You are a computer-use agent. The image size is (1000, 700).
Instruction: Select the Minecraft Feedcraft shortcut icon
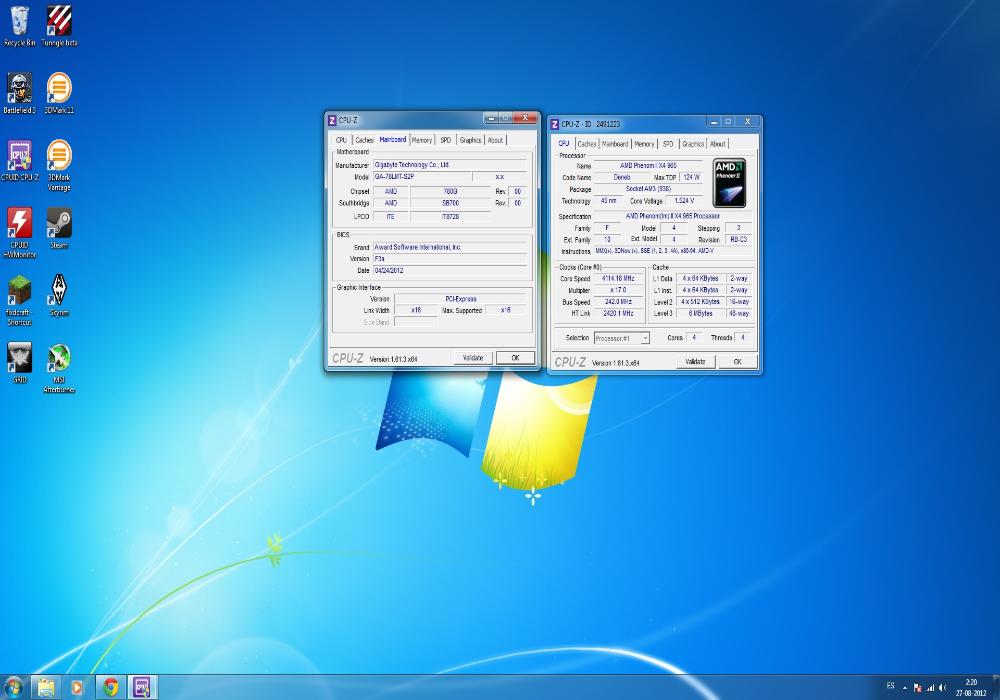20,300
